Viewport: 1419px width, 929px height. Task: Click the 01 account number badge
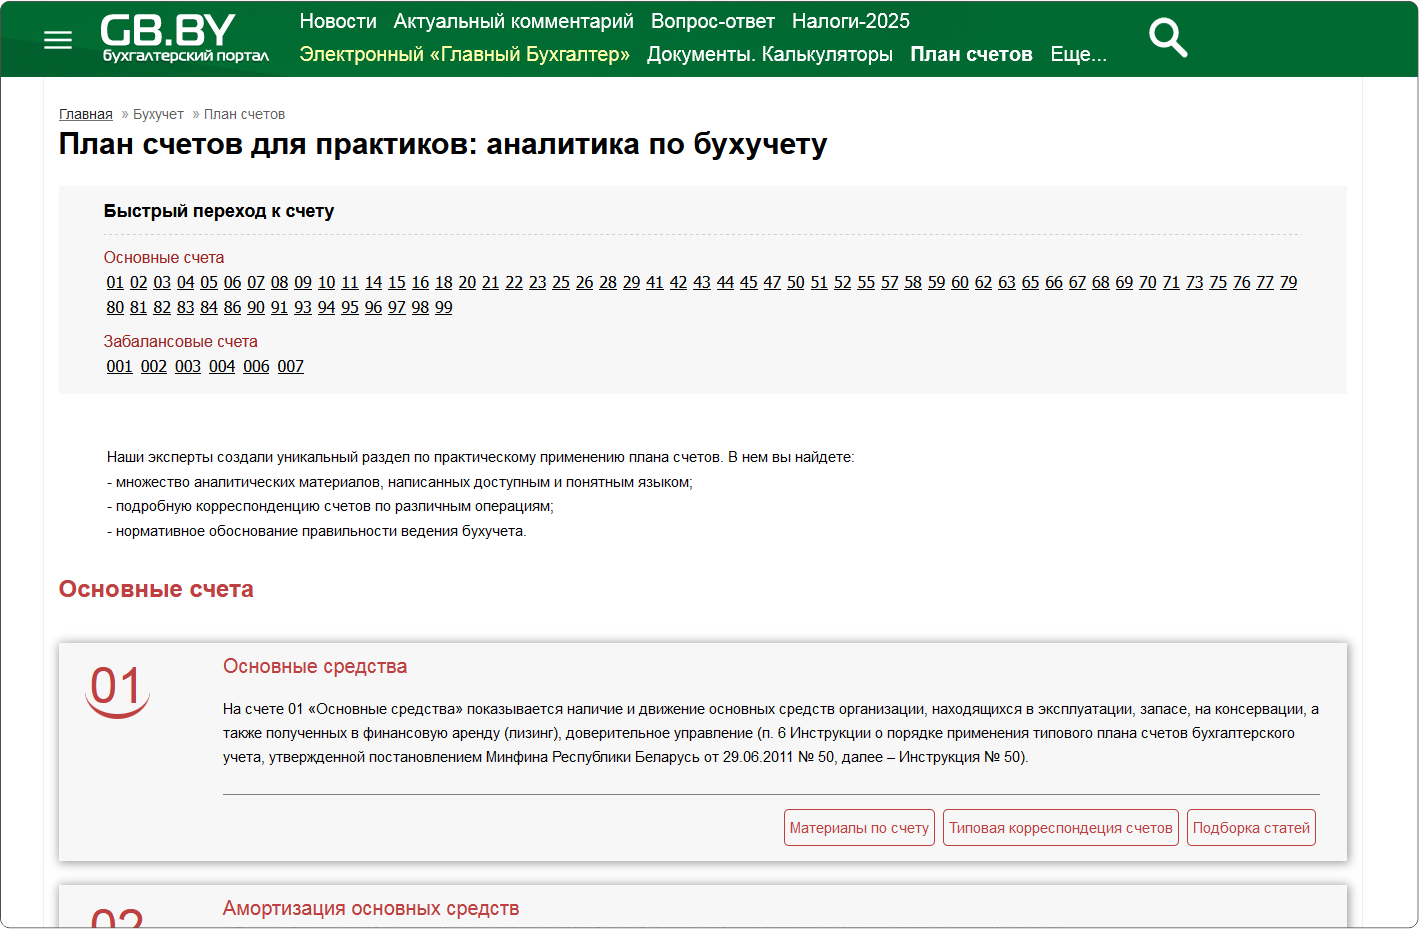(x=117, y=689)
